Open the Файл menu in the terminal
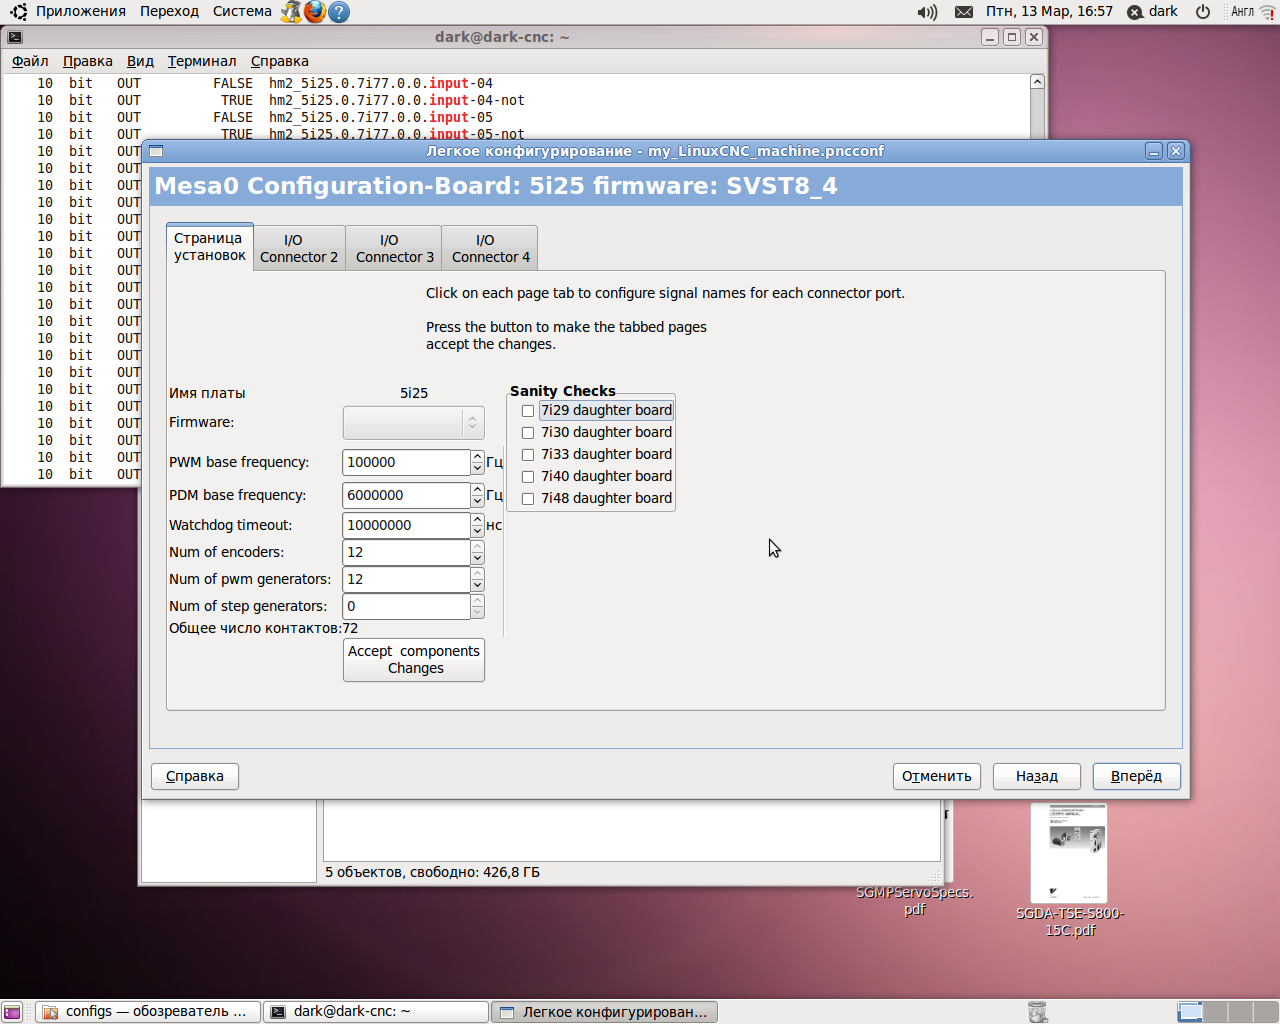 click(30, 61)
